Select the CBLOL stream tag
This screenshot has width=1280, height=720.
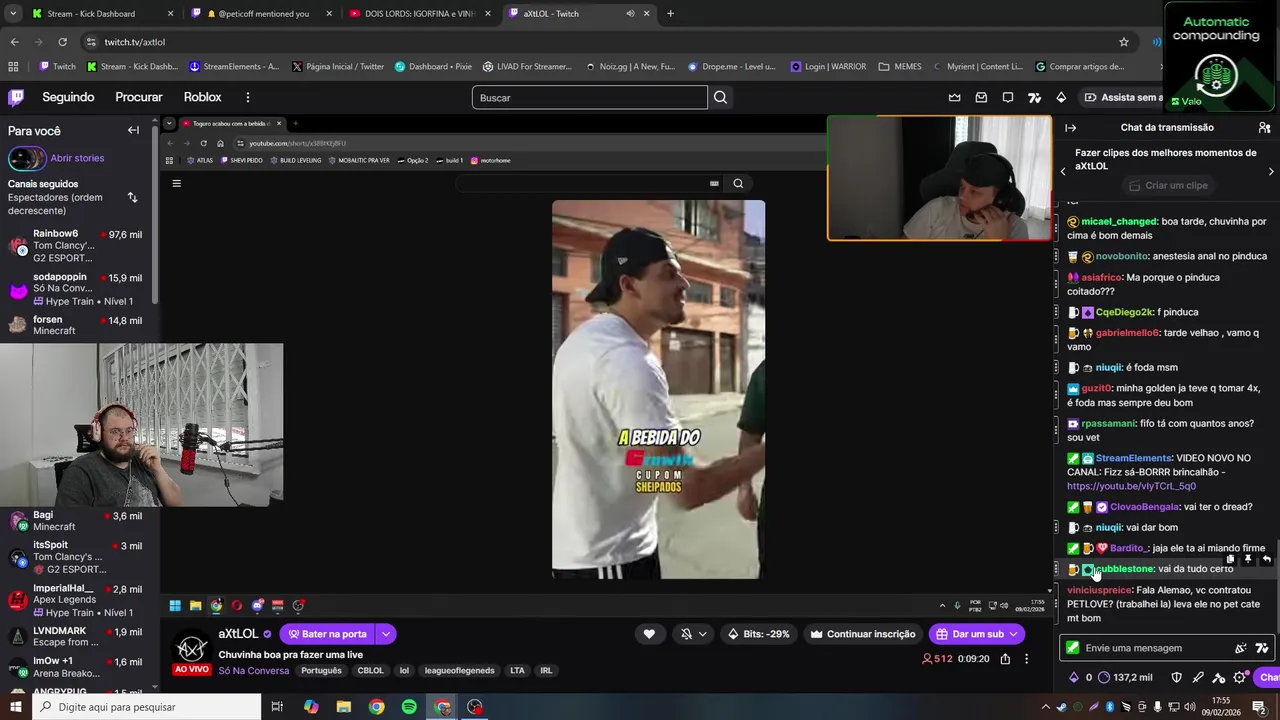coord(370,670)
